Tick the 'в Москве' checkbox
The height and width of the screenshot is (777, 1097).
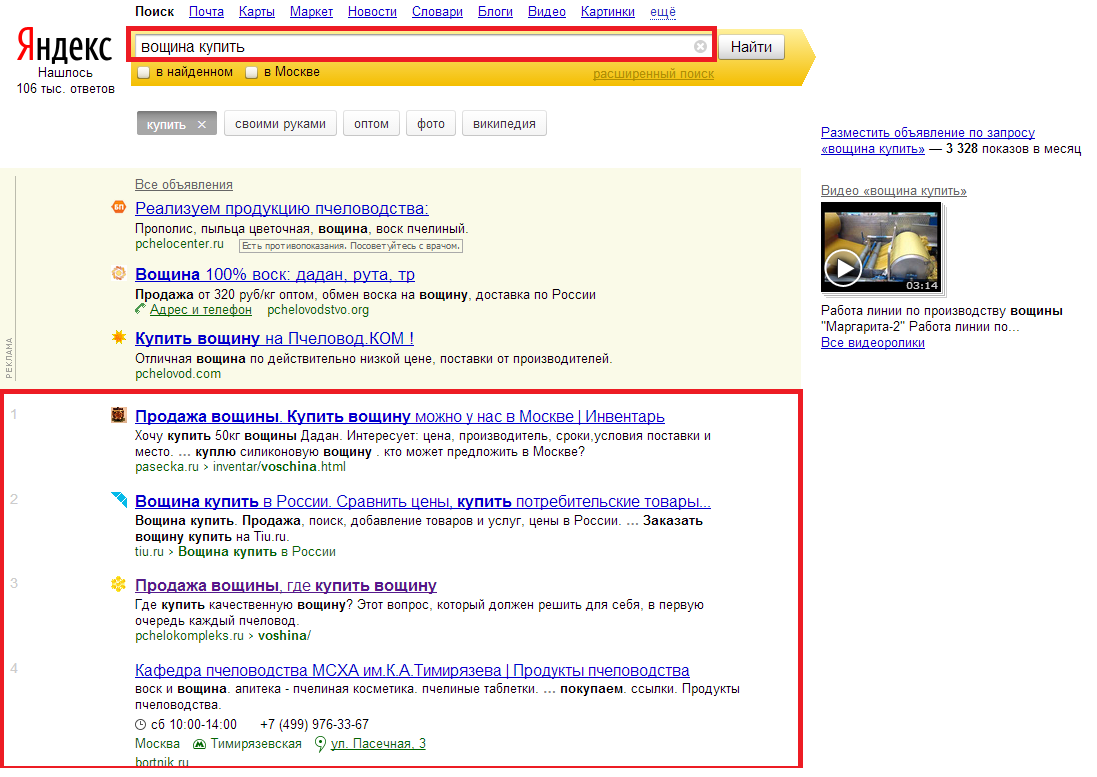coord(252,72)
